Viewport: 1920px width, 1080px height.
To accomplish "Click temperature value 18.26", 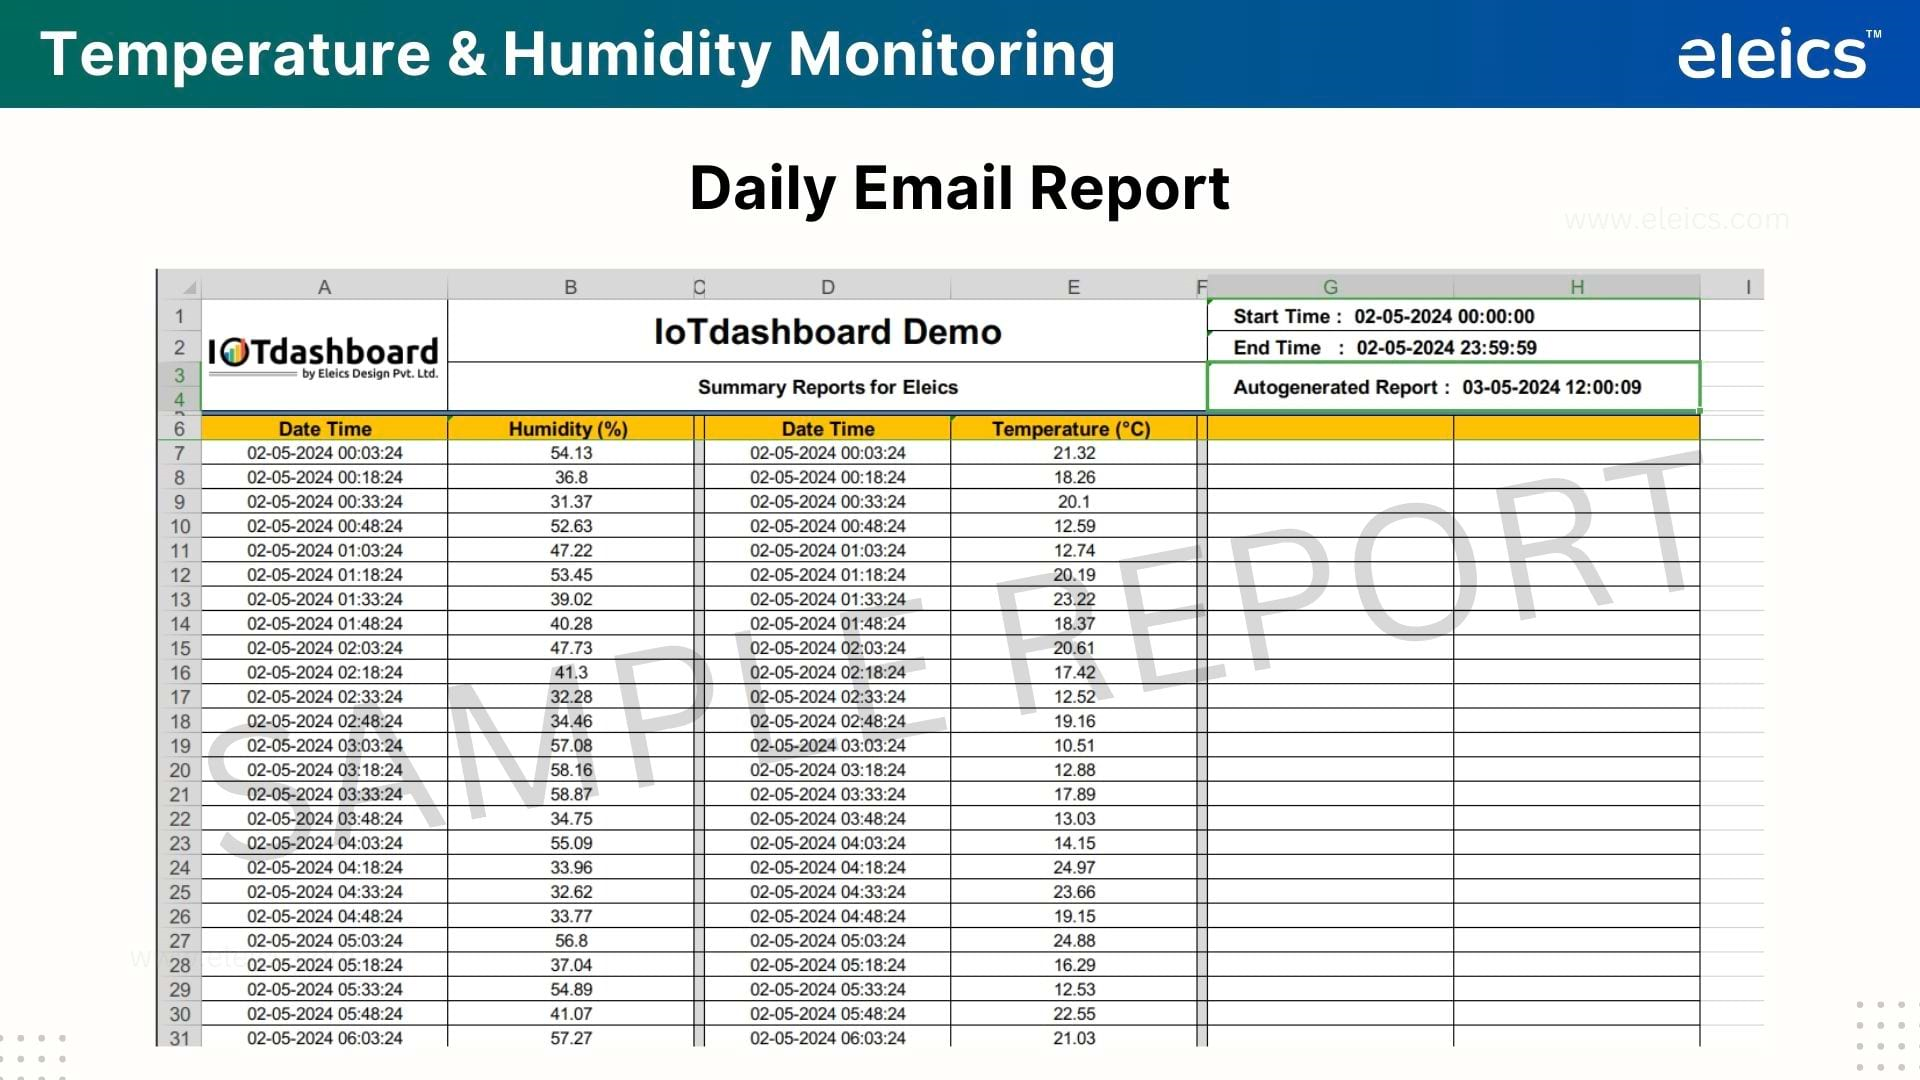I will pyautogui.click(x=1074, y=477).
